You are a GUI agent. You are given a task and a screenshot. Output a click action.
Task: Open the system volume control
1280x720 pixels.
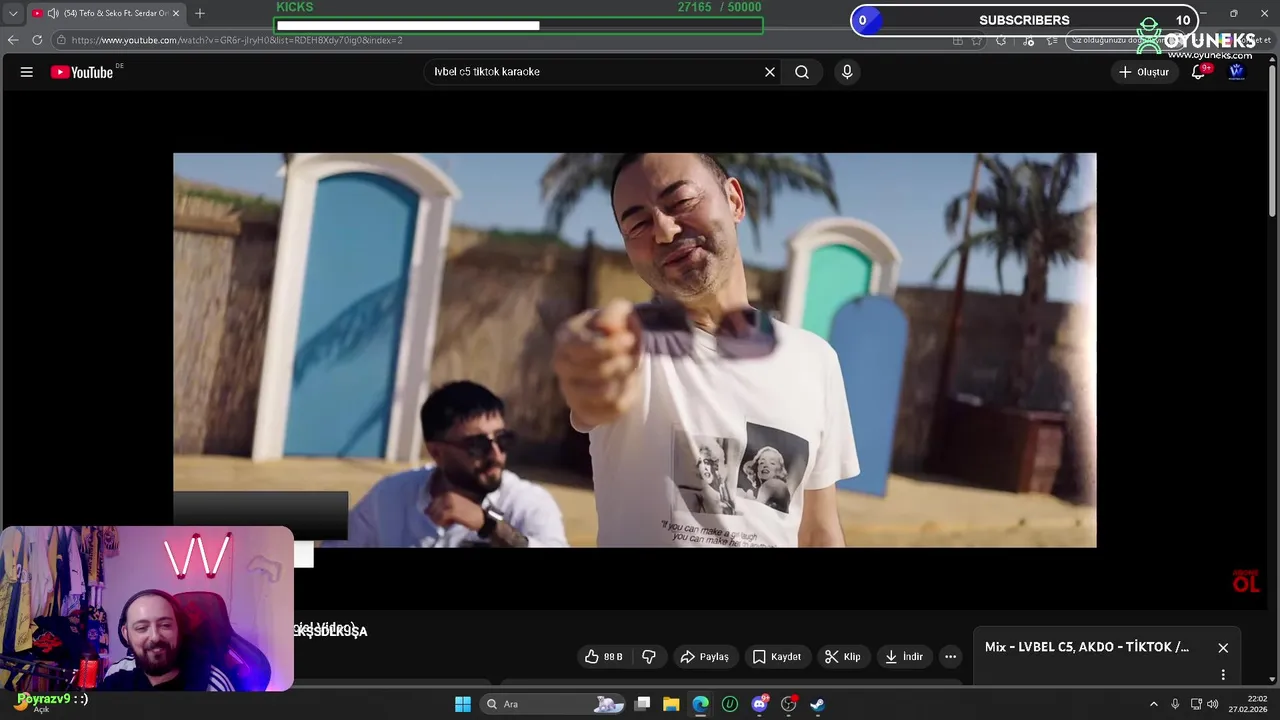[x=1212, y=704]
